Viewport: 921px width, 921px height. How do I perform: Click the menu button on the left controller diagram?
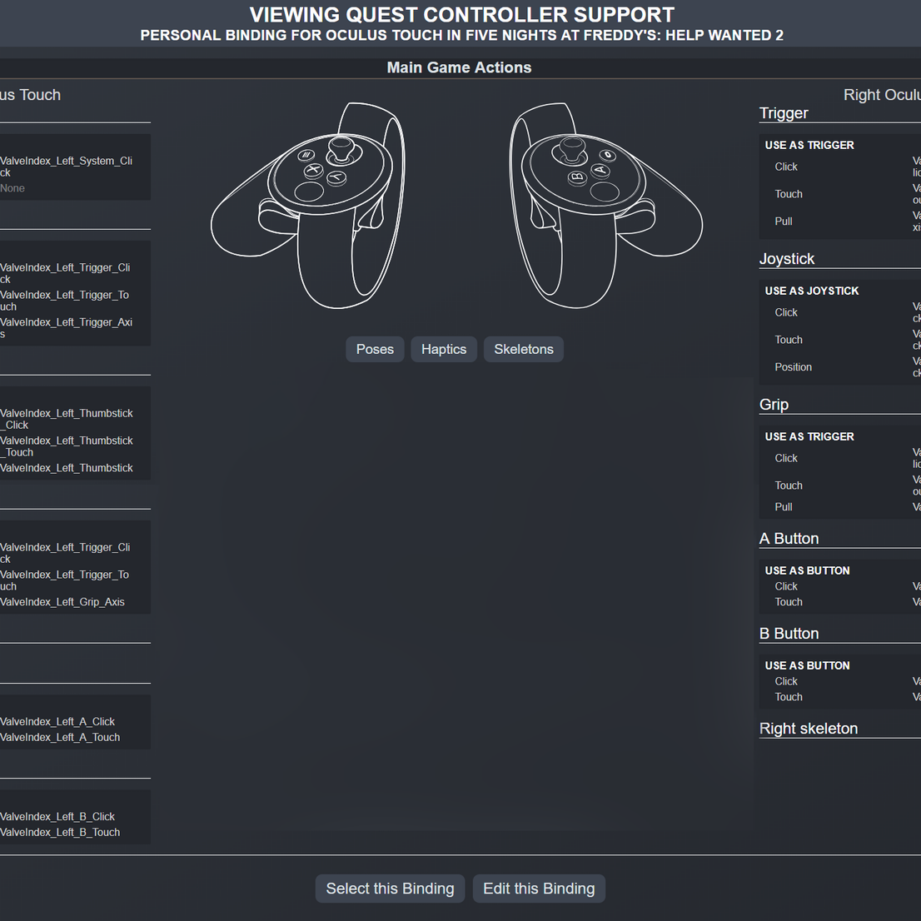point(305,155)
